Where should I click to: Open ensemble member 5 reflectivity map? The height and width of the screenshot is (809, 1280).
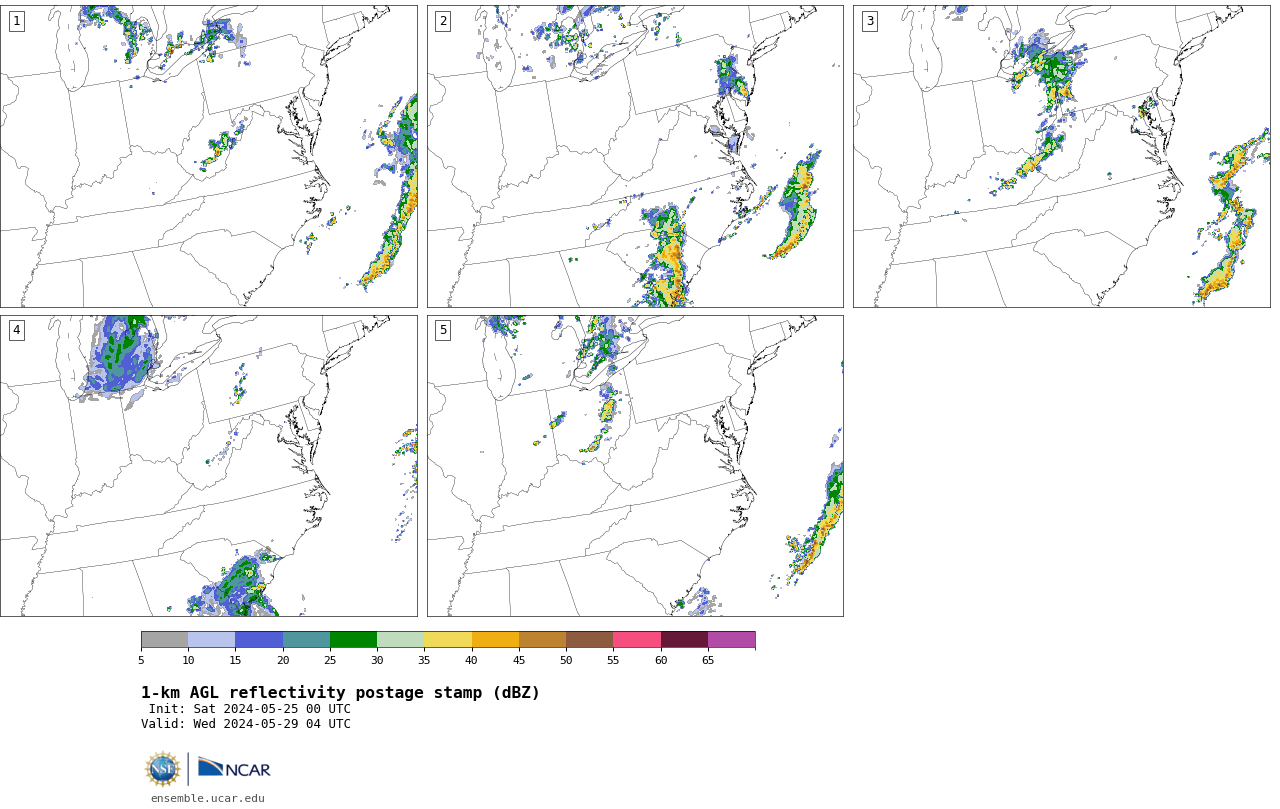click(635, 466)
